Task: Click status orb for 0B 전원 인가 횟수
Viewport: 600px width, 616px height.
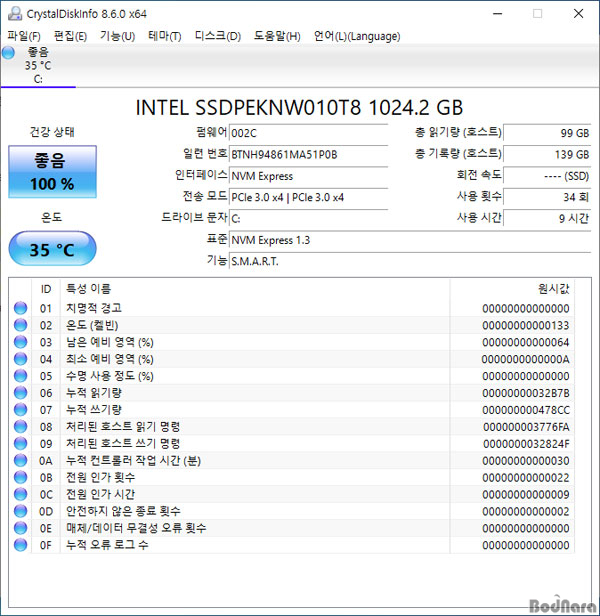Action: click(x=20, y=477)
